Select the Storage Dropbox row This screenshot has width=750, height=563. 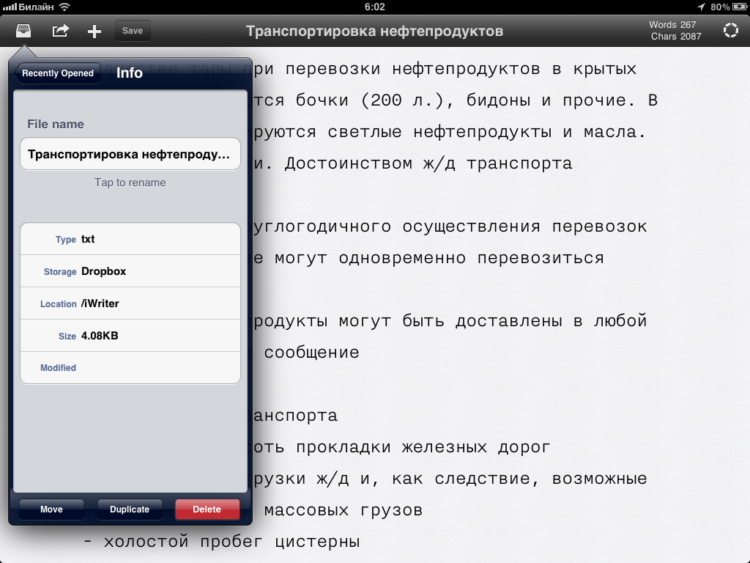point(130,271)
